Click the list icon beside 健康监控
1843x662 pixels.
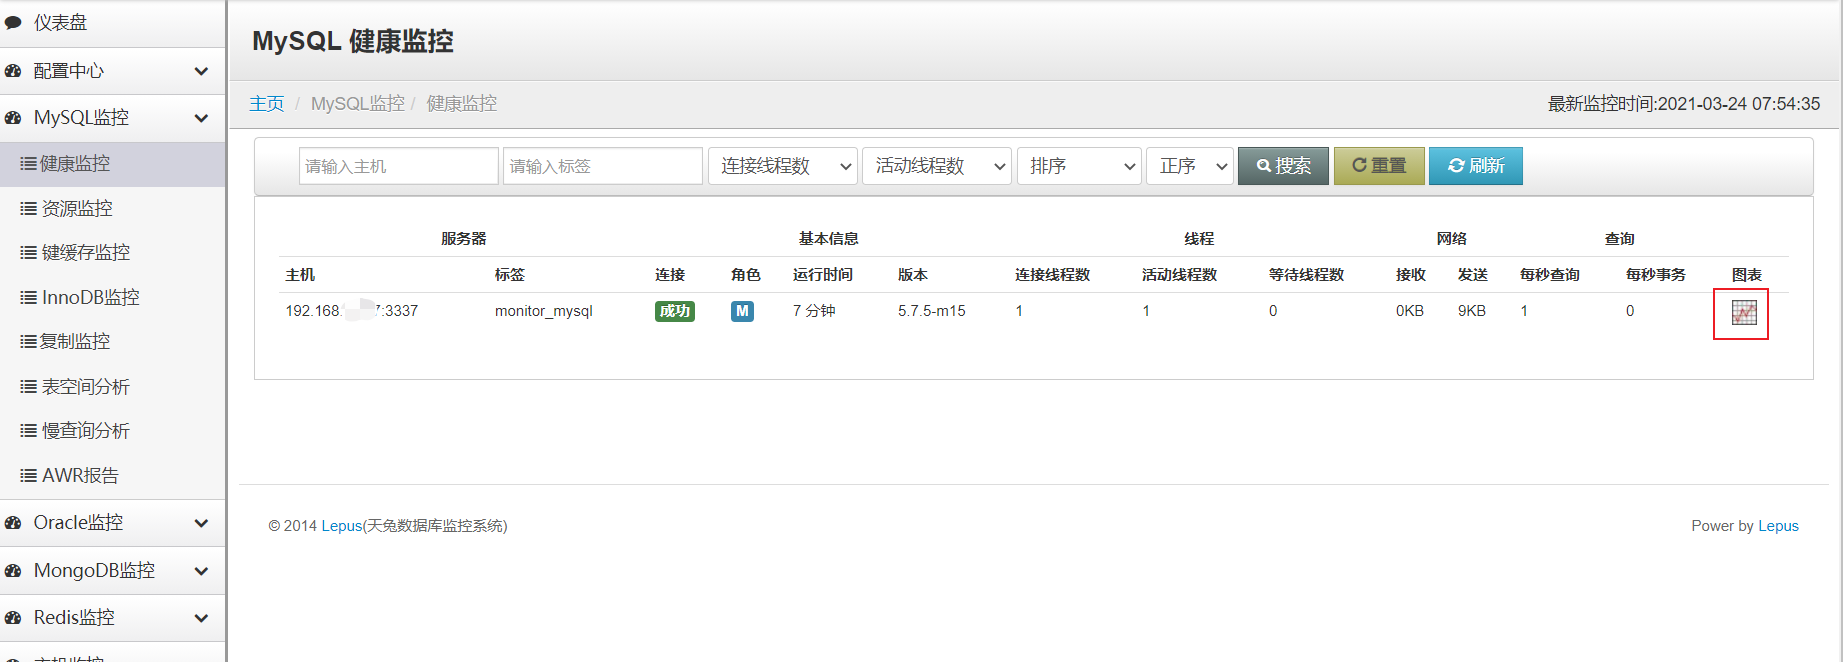(28, 164)
